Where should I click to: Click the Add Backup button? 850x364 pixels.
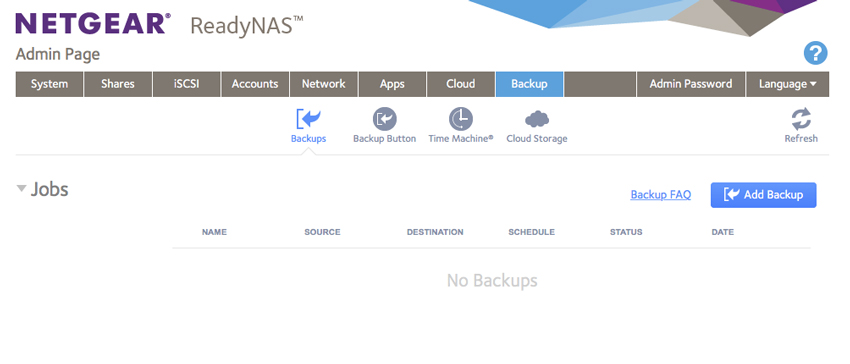763,195
